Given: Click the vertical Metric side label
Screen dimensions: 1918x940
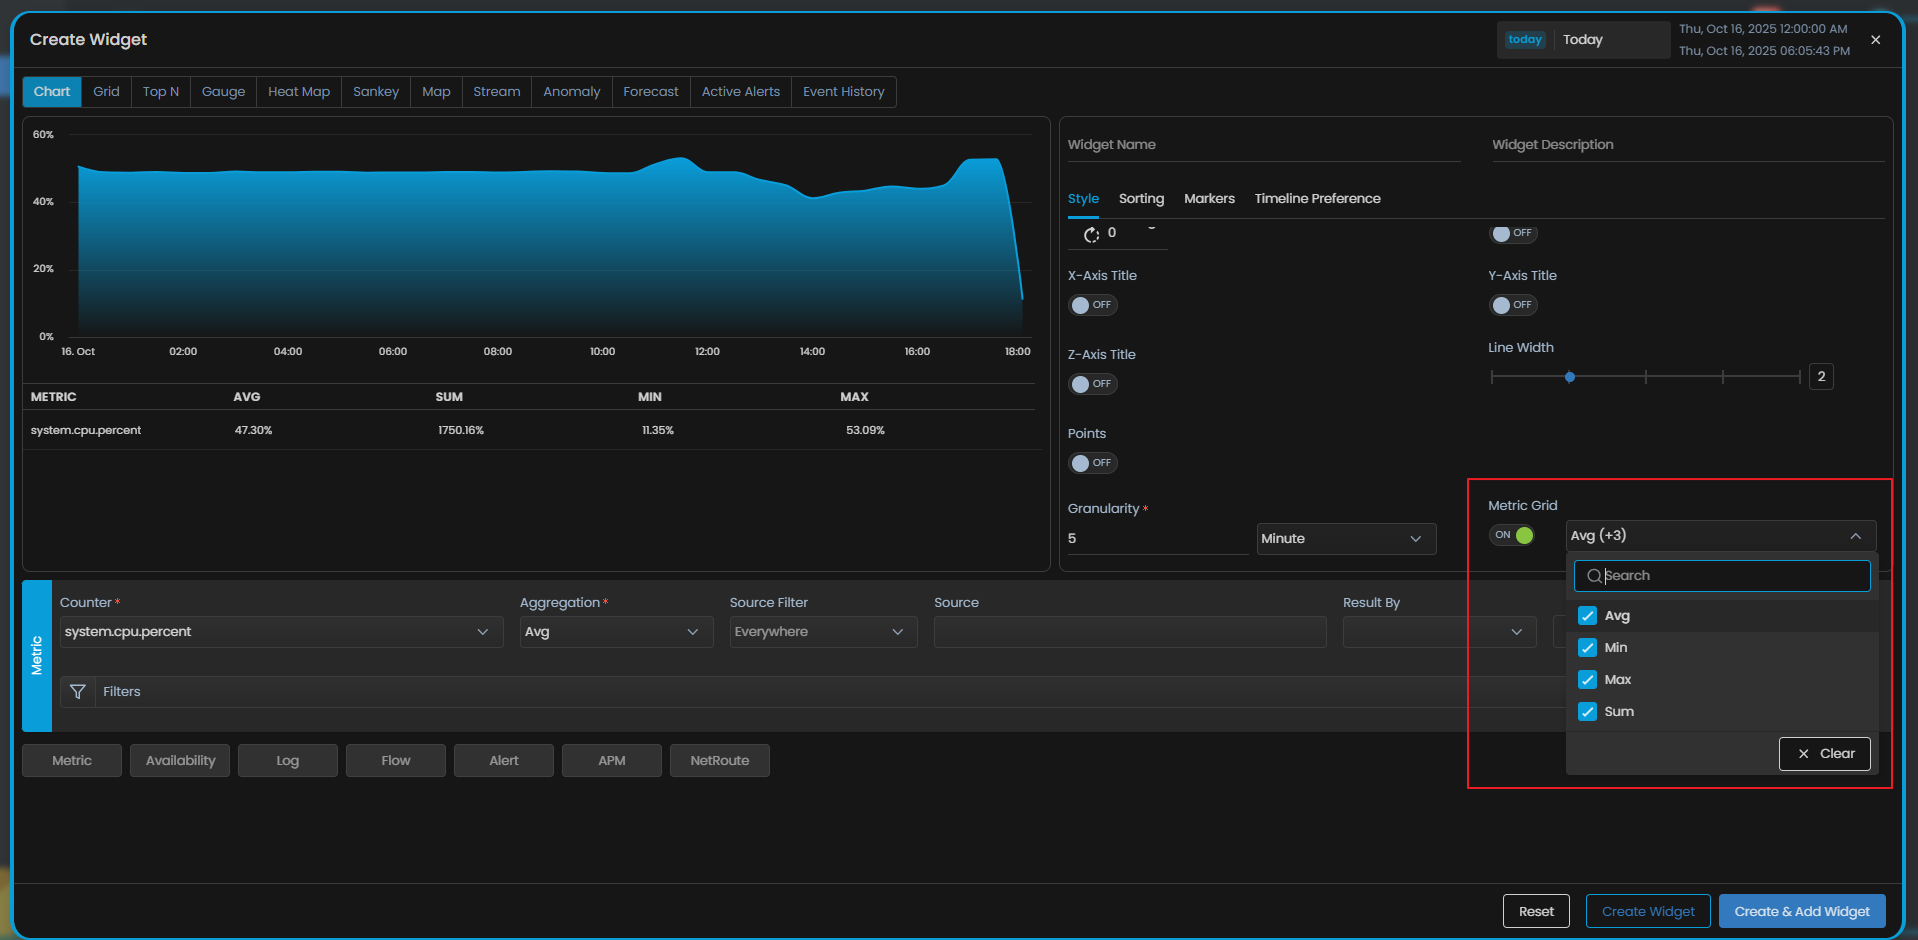Looking at the screenshot, I should click(37, 656).
